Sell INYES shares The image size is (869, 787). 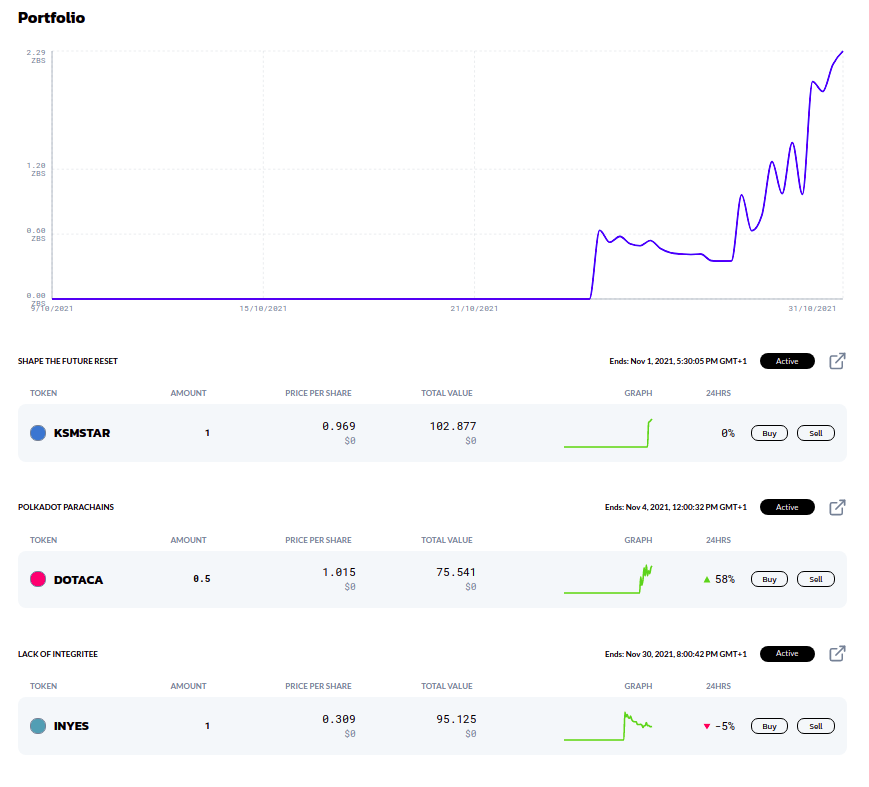(x=816, y=726)
